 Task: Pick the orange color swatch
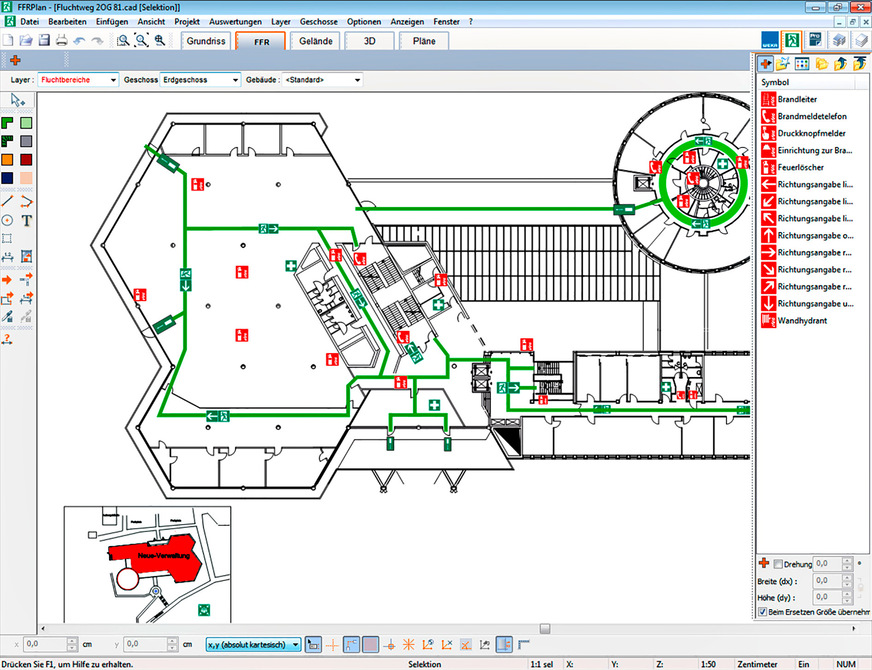tap(8, 159)
